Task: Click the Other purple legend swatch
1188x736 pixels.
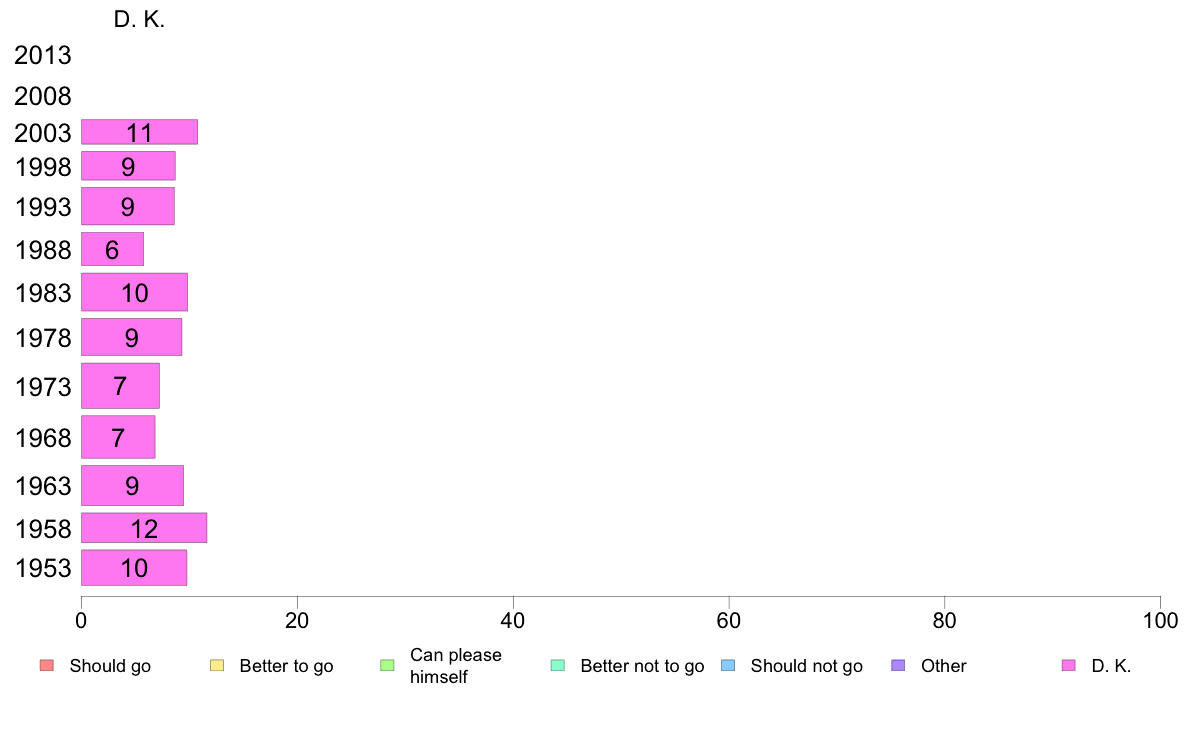Action: pyautogui.click(x=899, y=666)
